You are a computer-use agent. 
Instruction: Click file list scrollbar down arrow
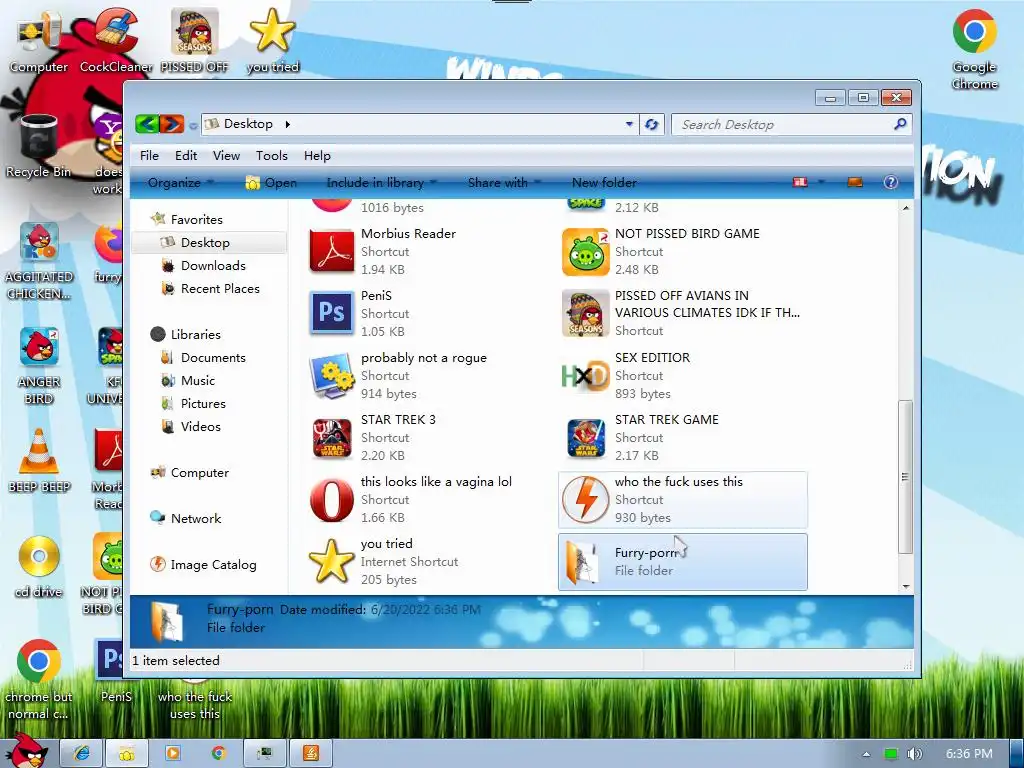906,586
